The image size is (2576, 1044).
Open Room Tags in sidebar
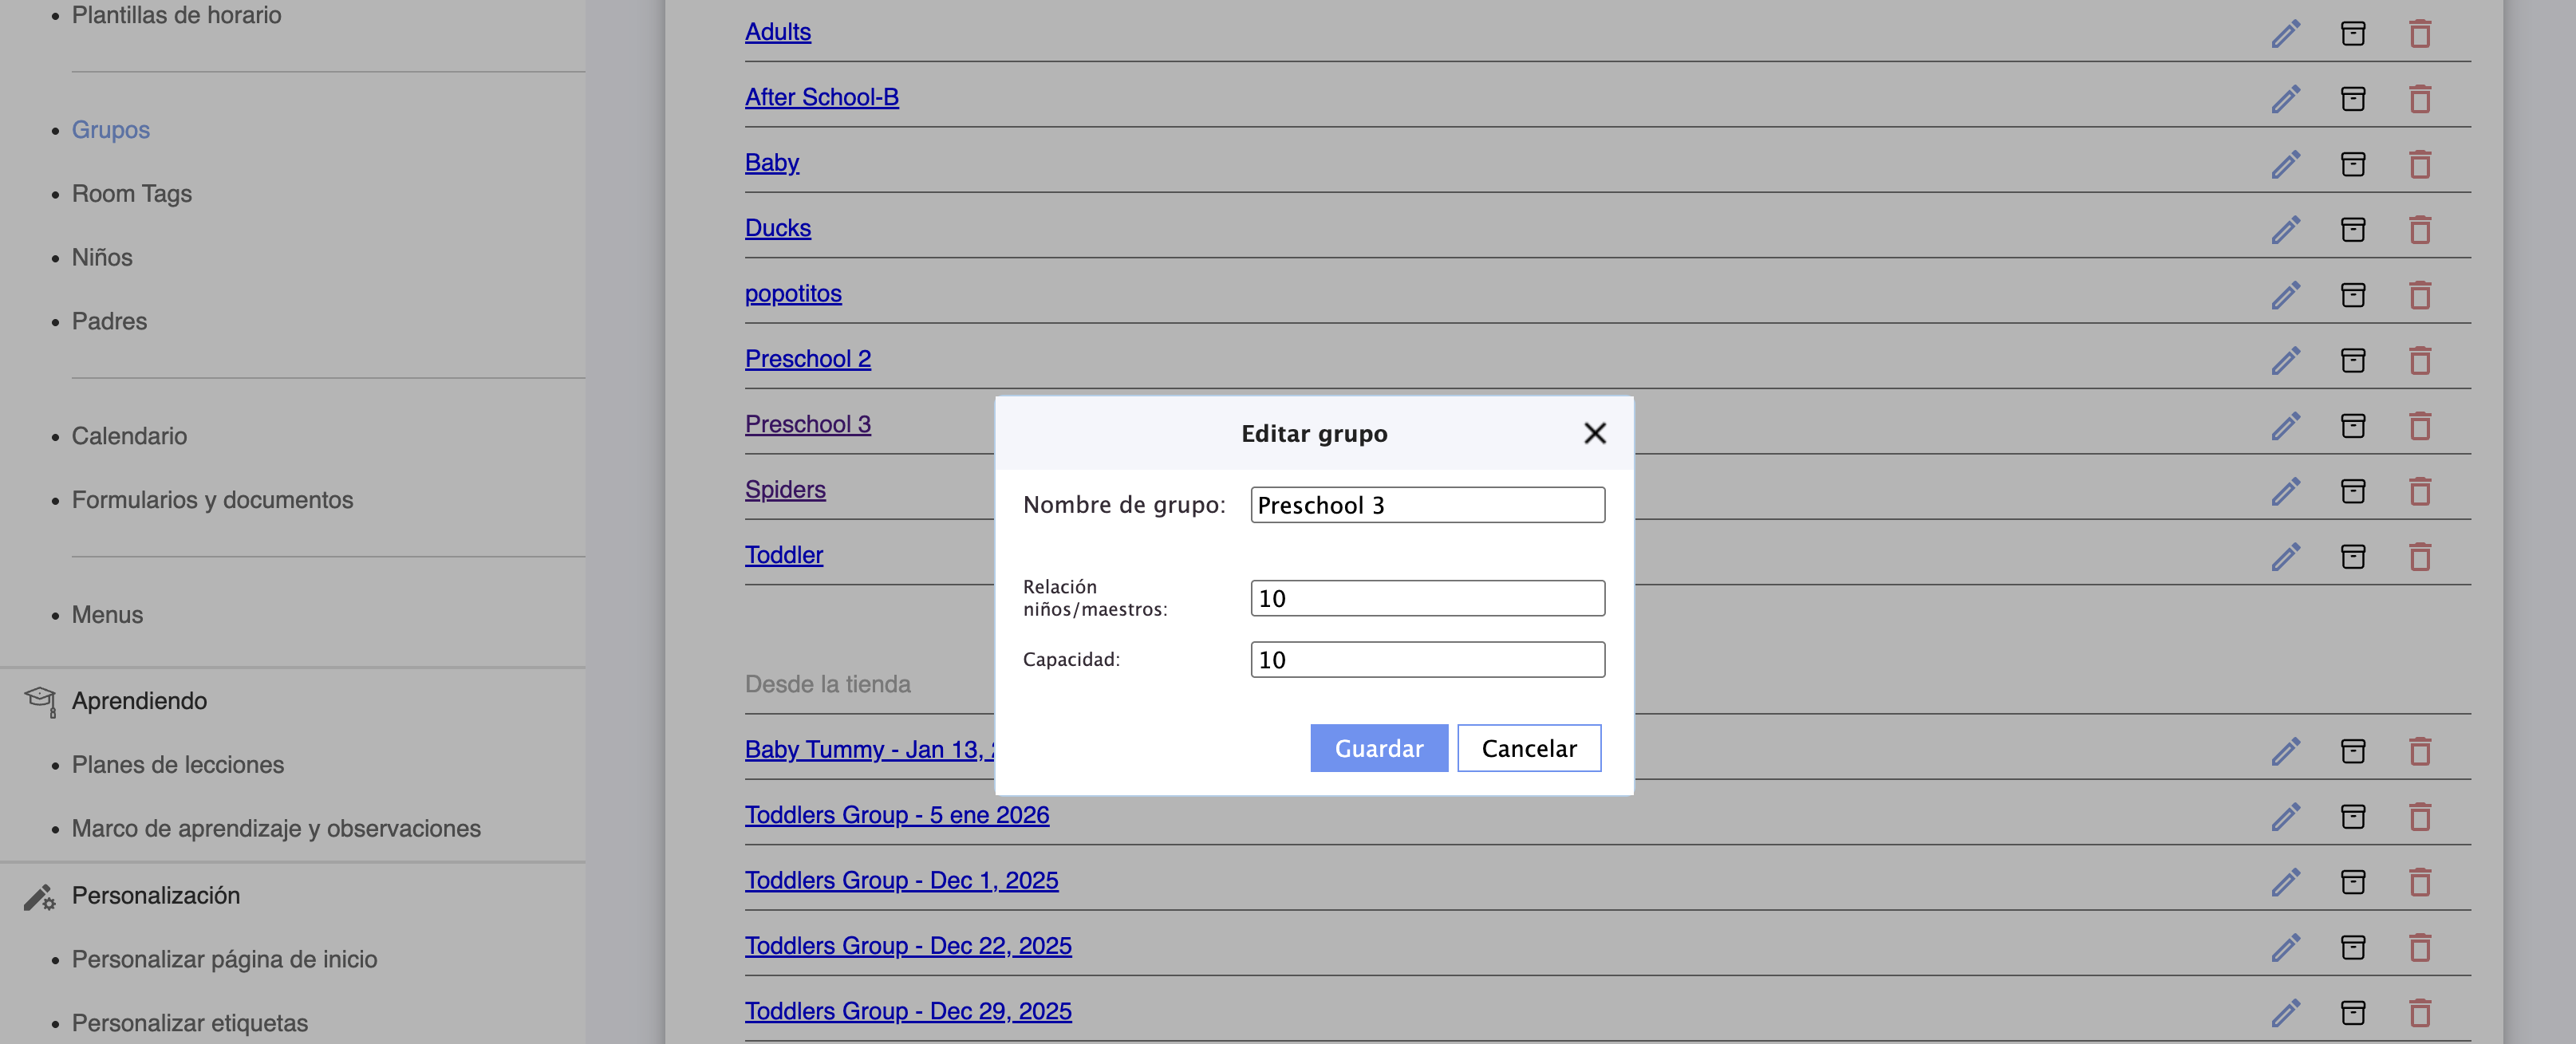[131, 194]
